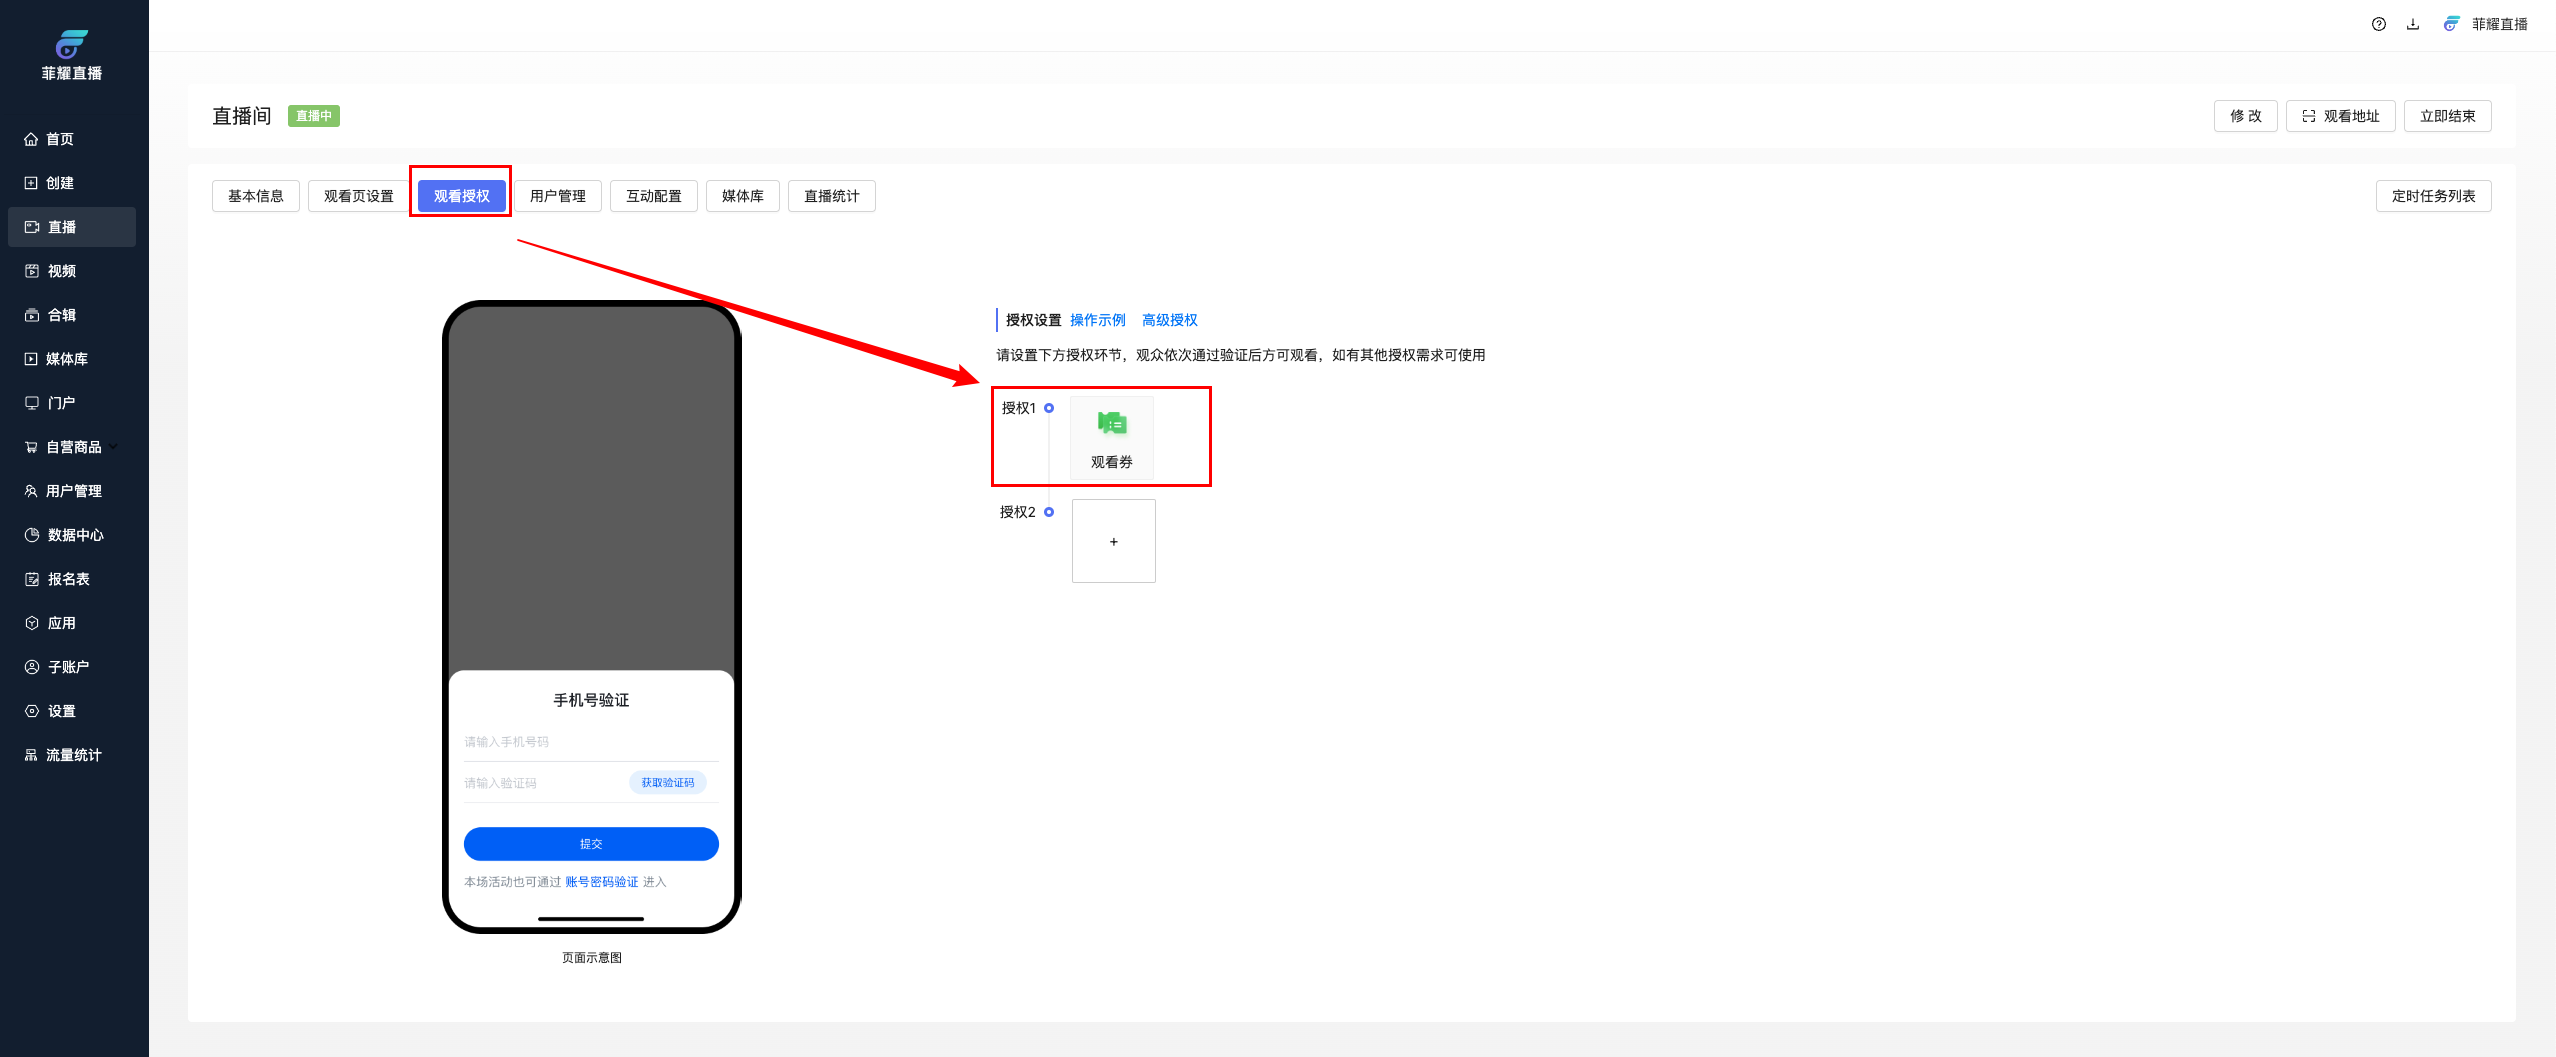Click the help question mark icon
This screenshot has width=2556, height=1057.
tap(2378, 24)
